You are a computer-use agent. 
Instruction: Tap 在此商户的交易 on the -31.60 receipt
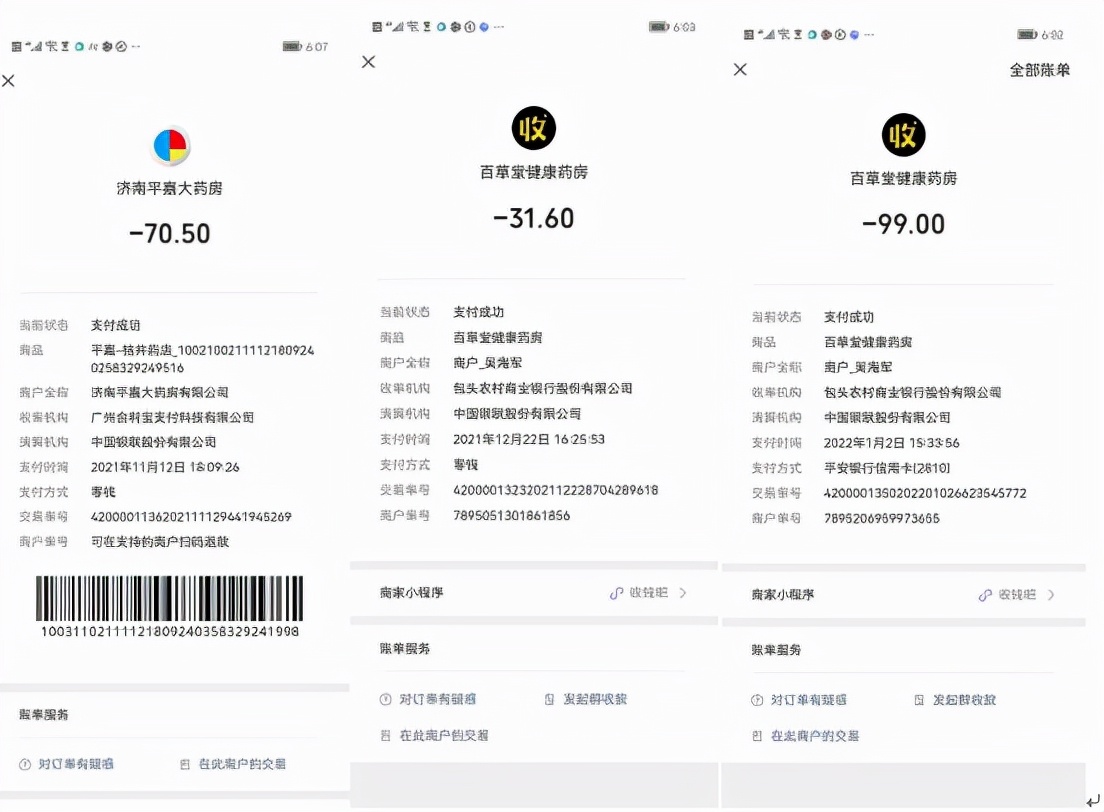444,735
